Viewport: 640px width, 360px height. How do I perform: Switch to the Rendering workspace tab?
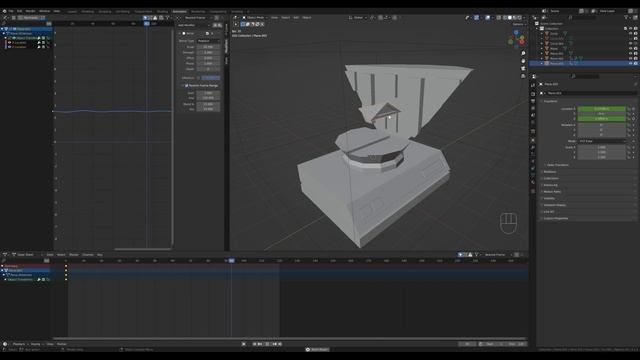[x=198, y=11]
